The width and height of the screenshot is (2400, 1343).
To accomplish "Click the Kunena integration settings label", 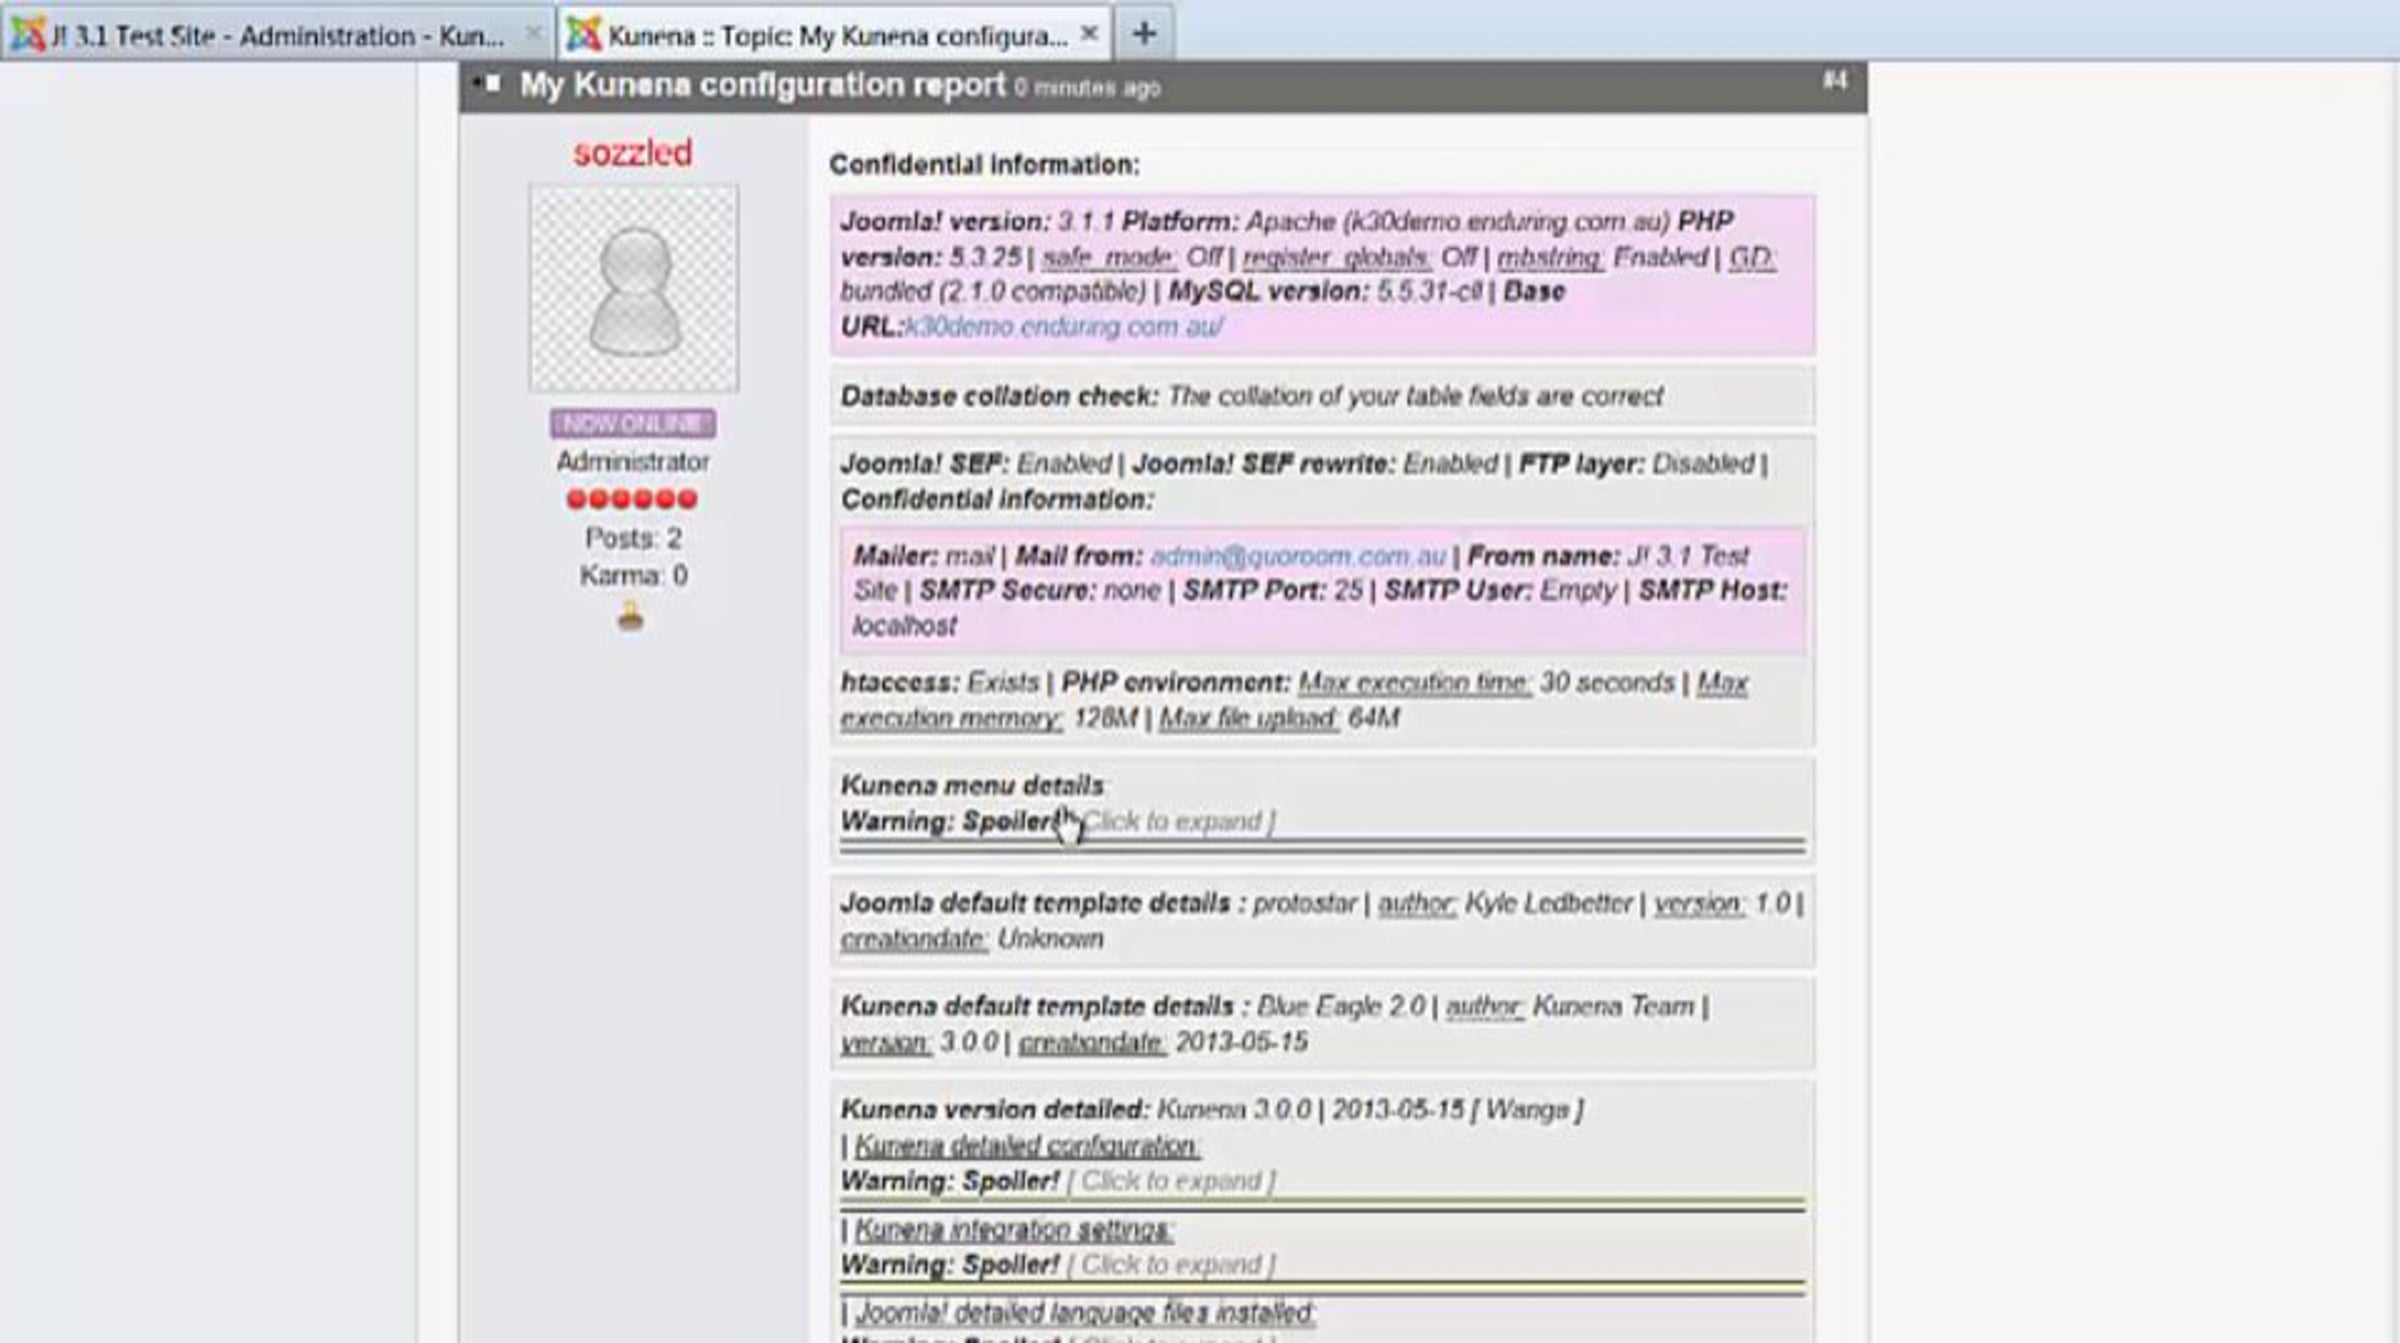I will point(1014,1230).
